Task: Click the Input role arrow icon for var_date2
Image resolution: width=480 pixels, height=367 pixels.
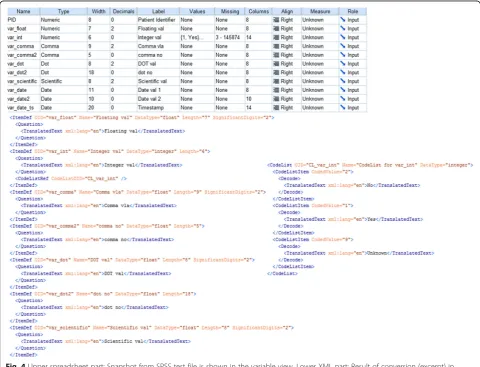Action: 343,99
